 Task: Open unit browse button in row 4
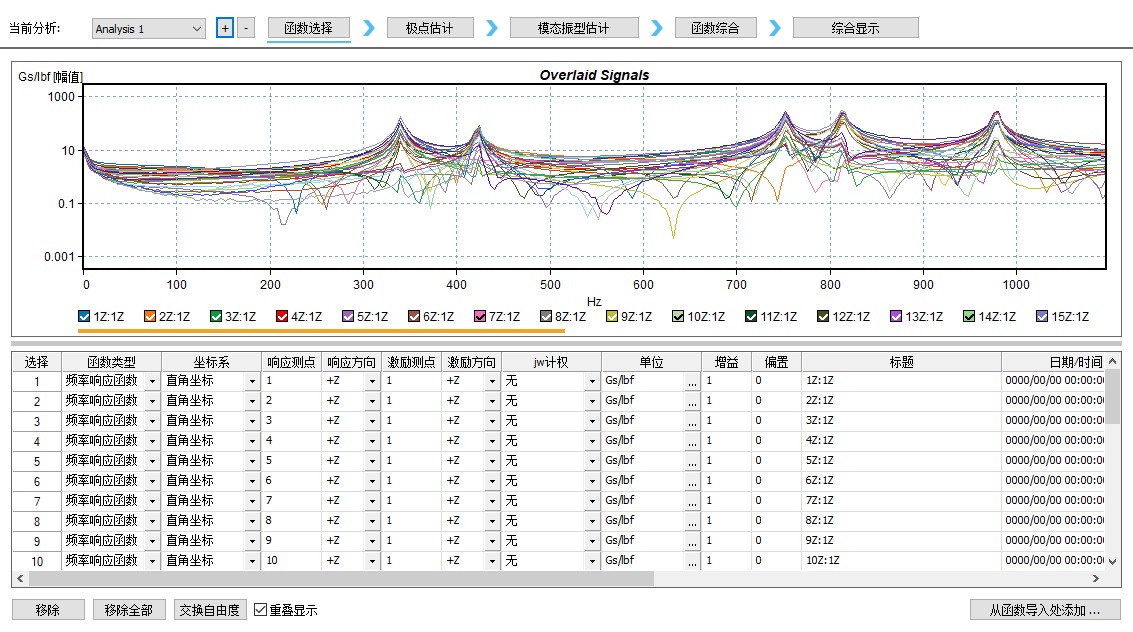click(x=692, y=441)
